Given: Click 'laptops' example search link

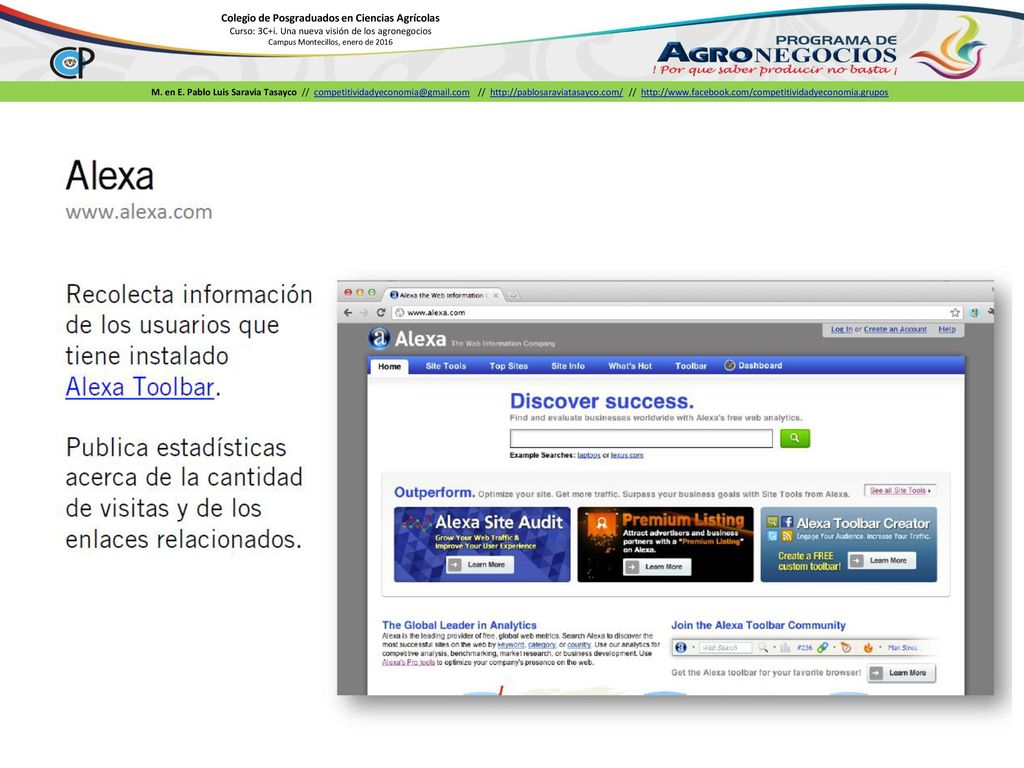Looking at the screenshot, I should 589,455.
